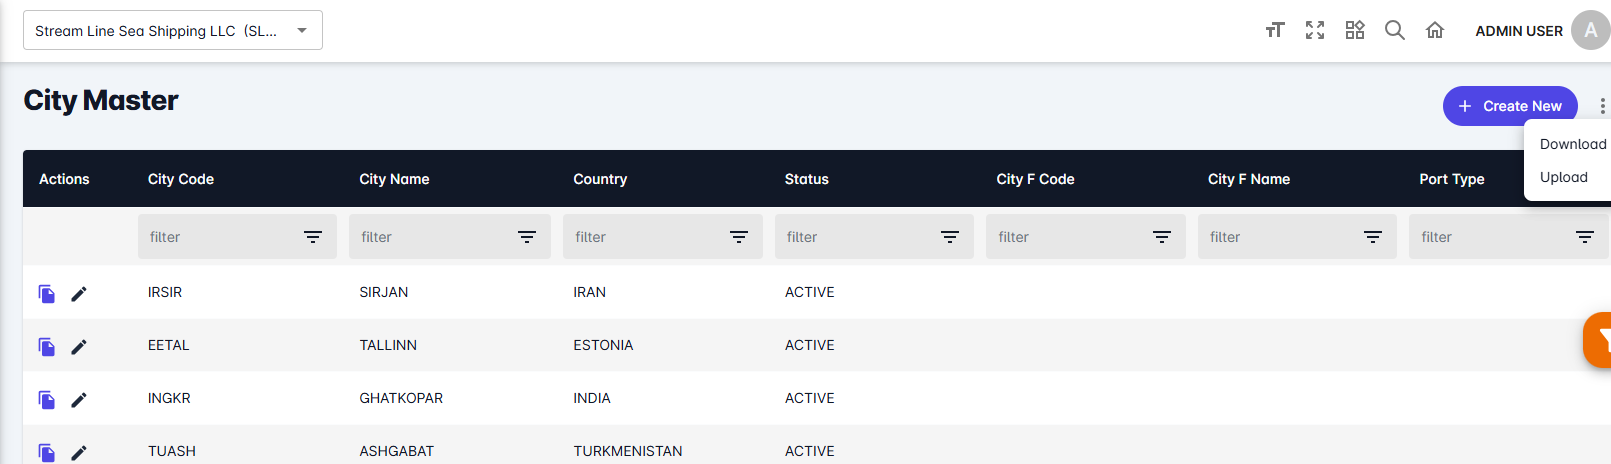Click the copy icon for GHATKOPAR row

47,399
